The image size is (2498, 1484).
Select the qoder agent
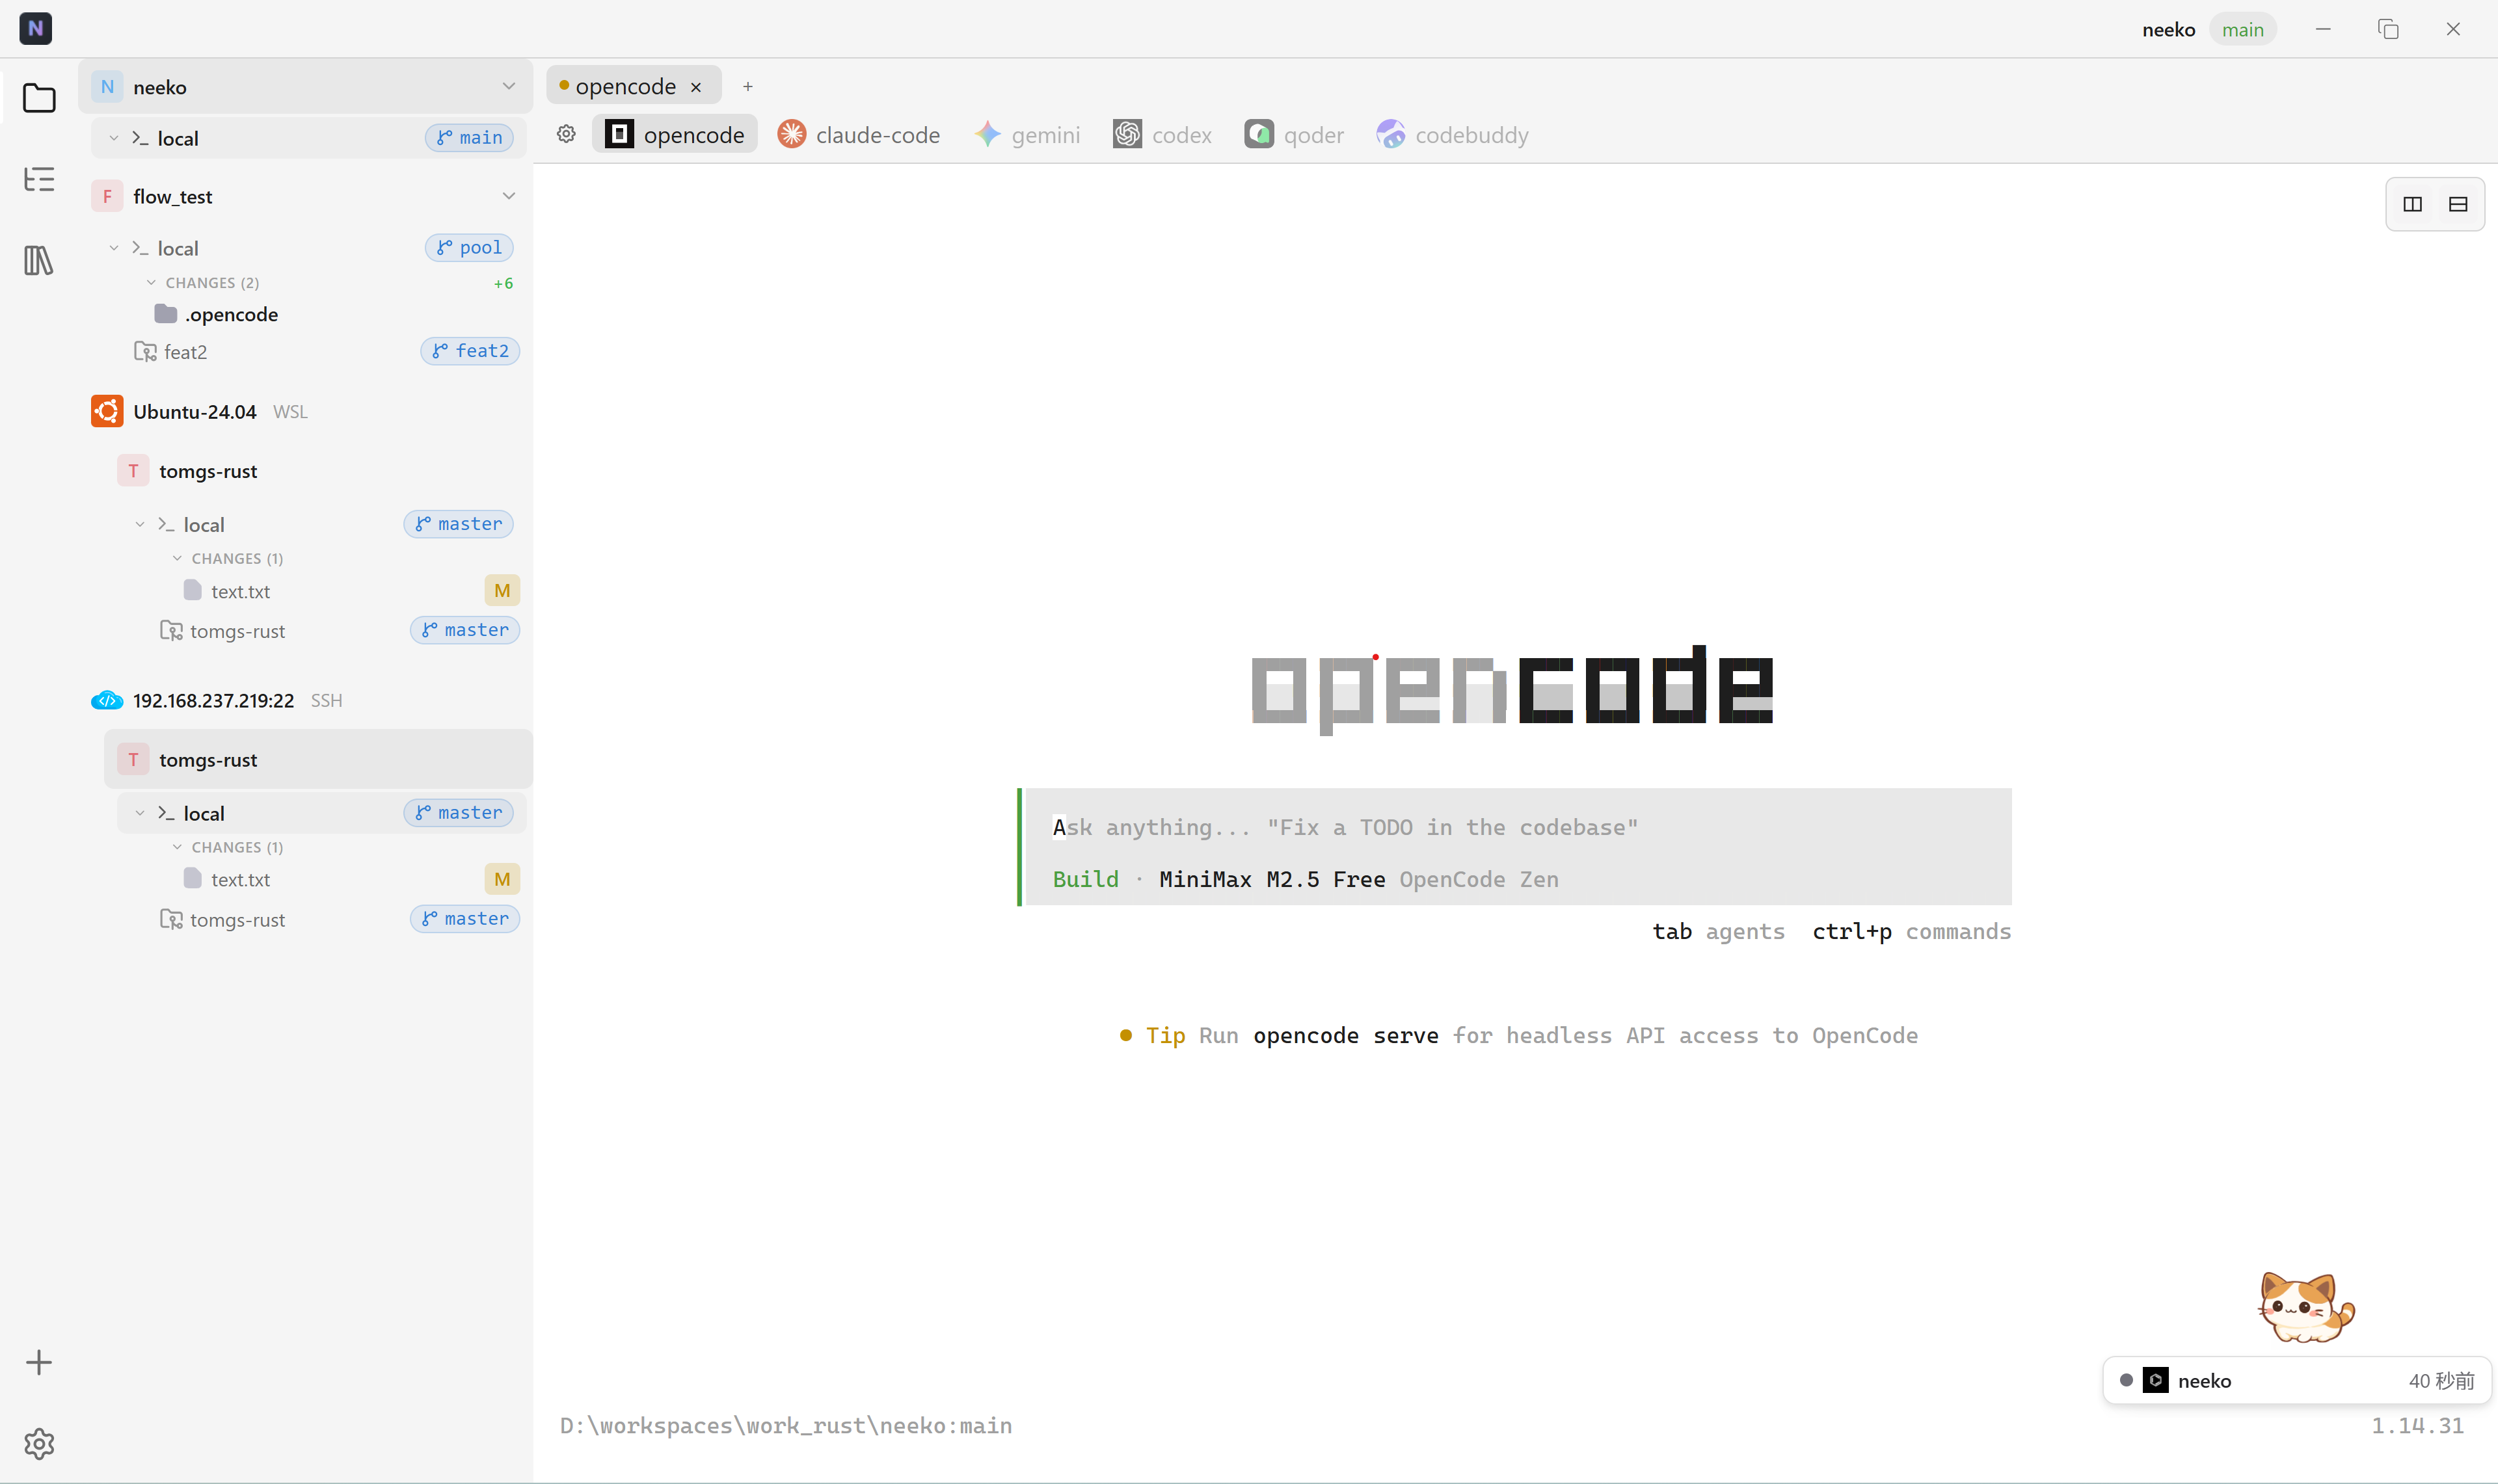tap(1294, 134)
